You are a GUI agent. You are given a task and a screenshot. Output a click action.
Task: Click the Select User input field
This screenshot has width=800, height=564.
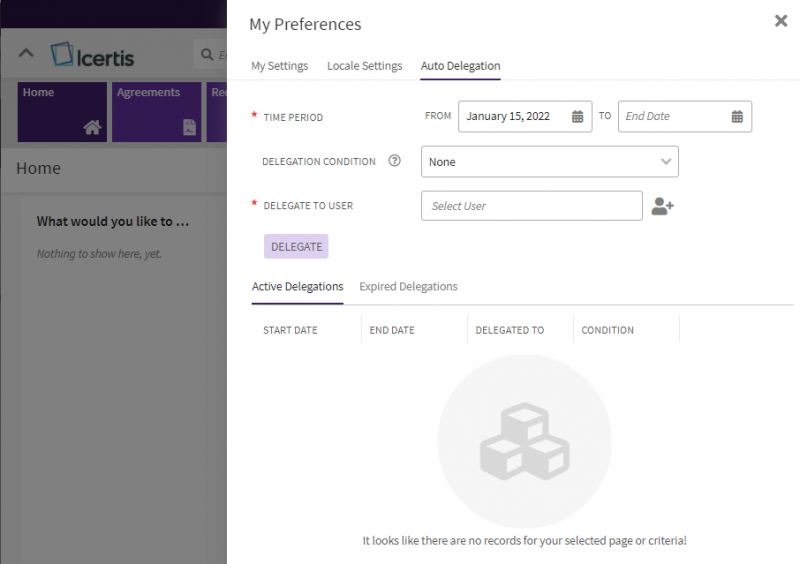532,206
